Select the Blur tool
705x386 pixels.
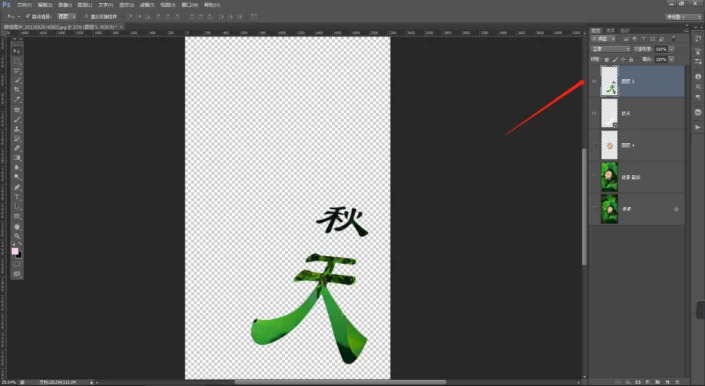pos(17,167)
